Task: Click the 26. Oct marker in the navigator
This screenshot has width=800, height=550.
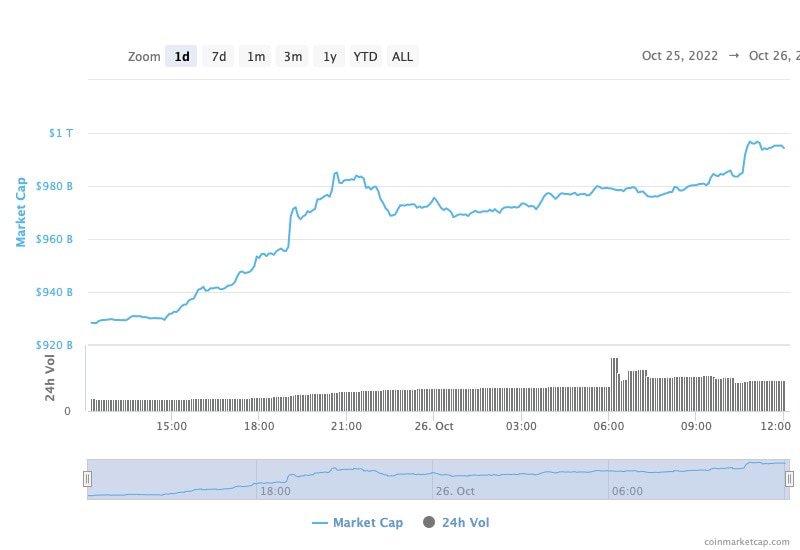Action: coord(457,491)
